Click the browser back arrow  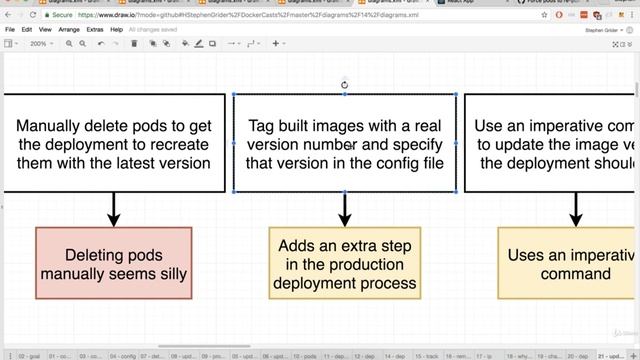(8, 15)
